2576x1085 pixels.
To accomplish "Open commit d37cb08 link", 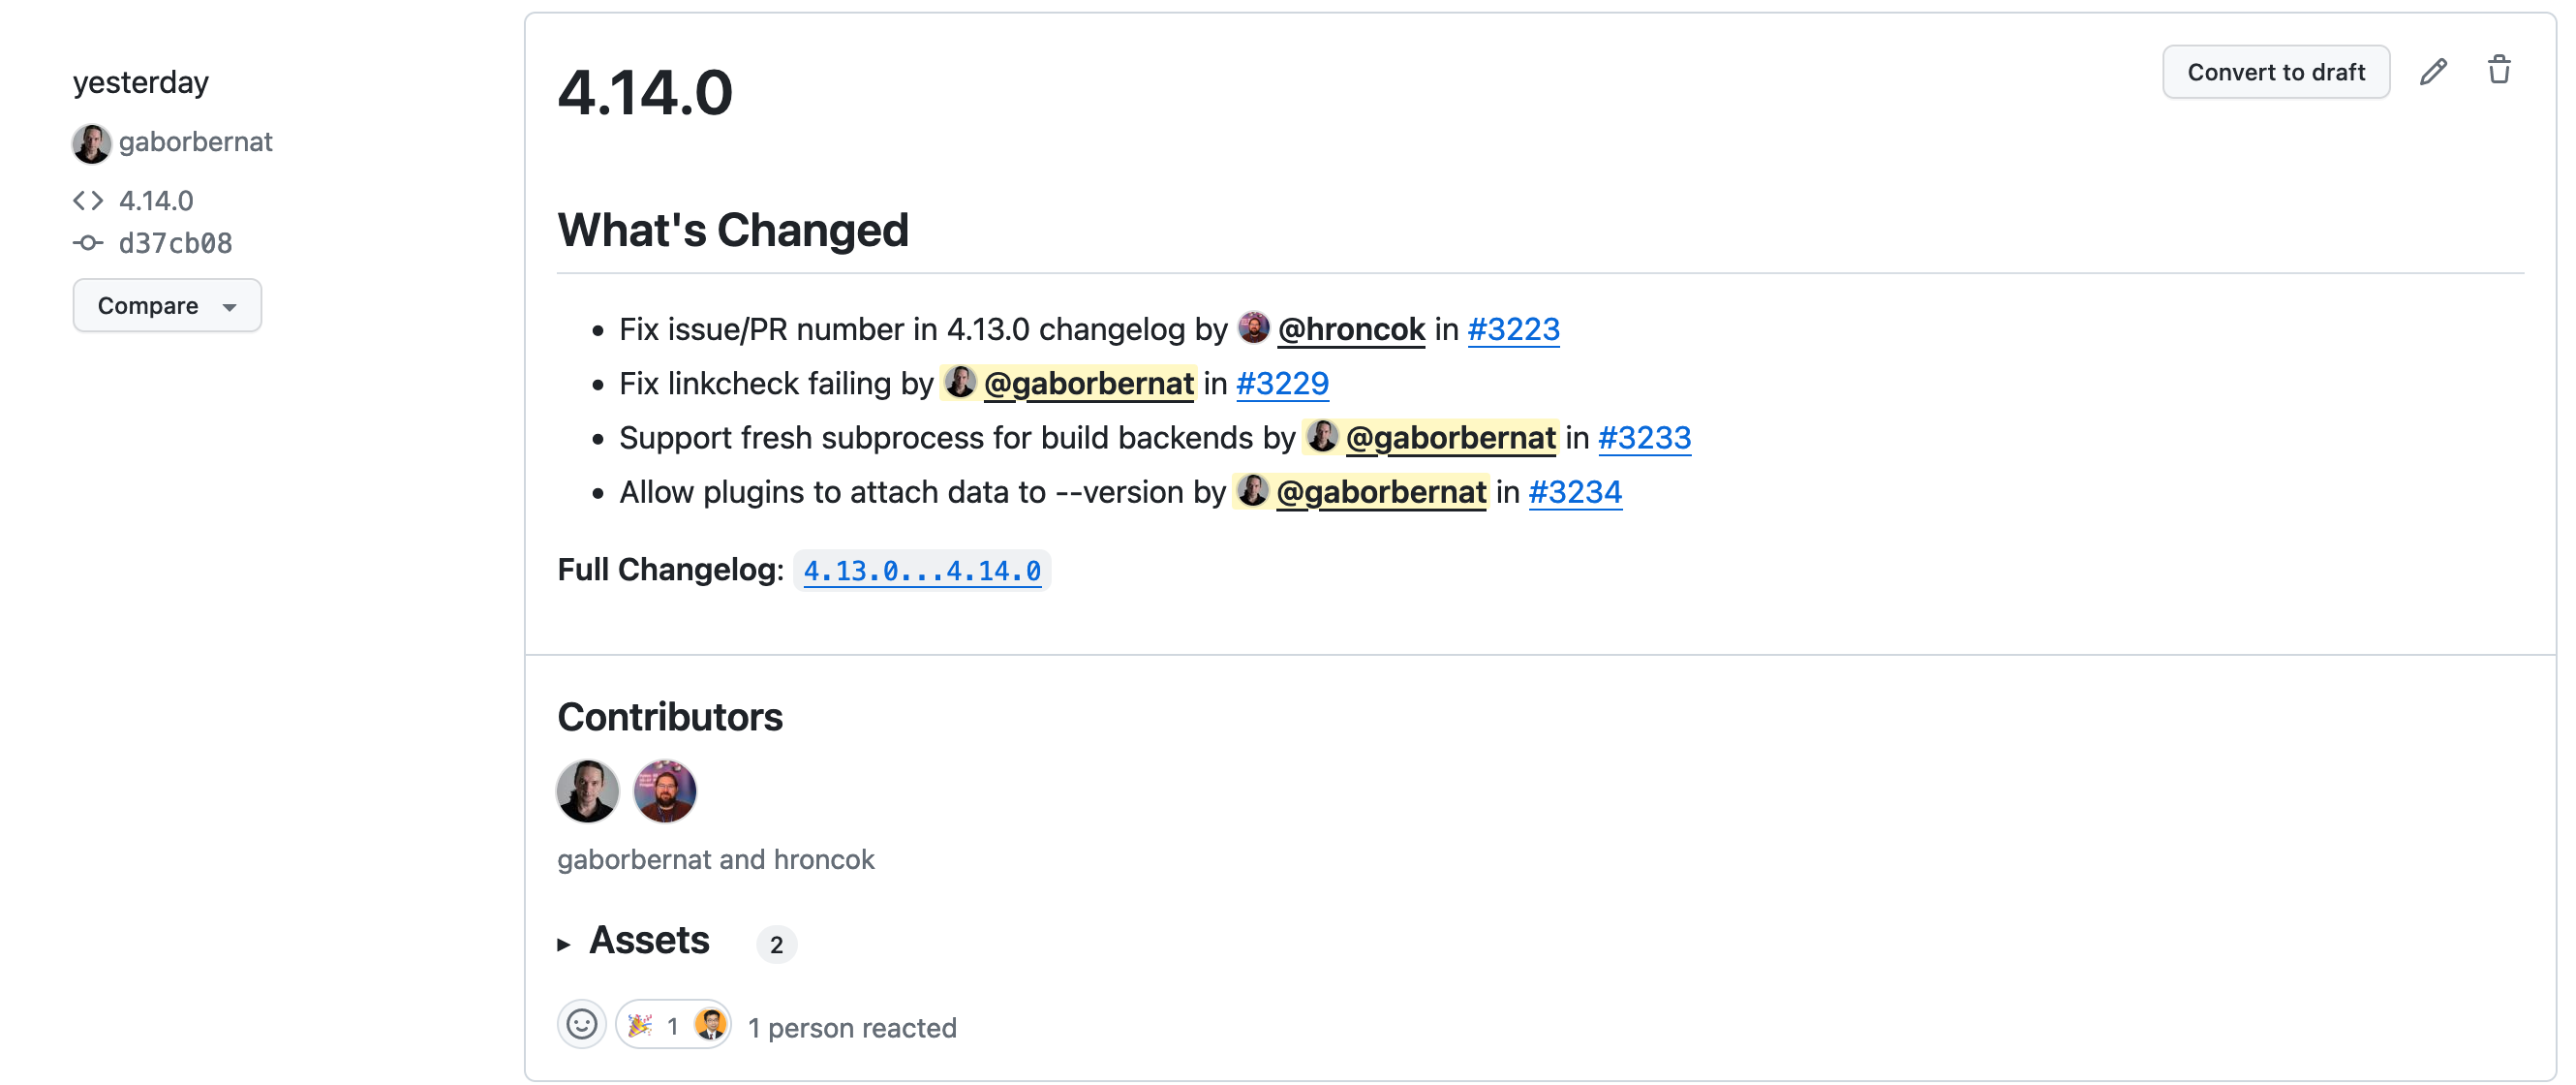I will point(175,243).
